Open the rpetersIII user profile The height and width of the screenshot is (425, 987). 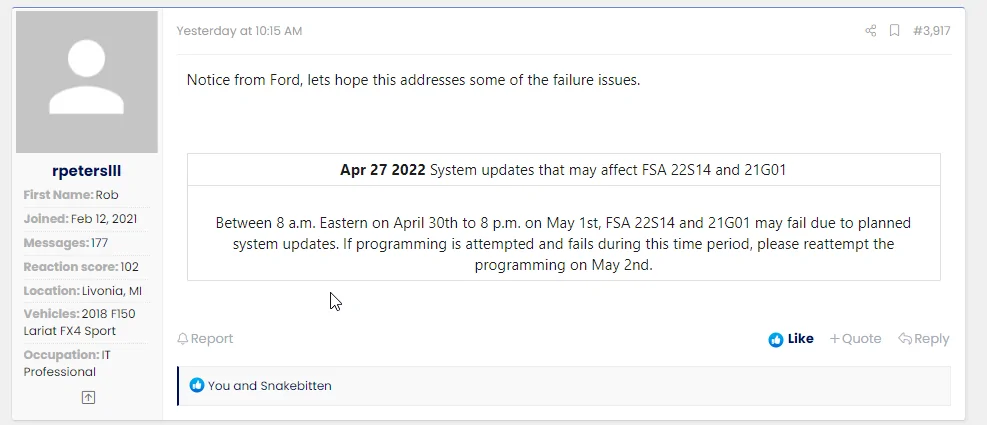[x=87, y=171]
